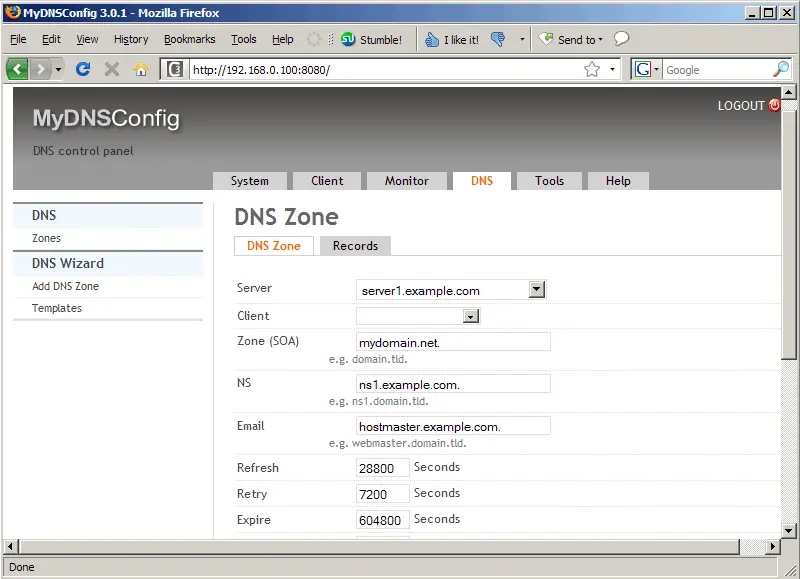Switch to the Help navigation tab

coord(618,181)
